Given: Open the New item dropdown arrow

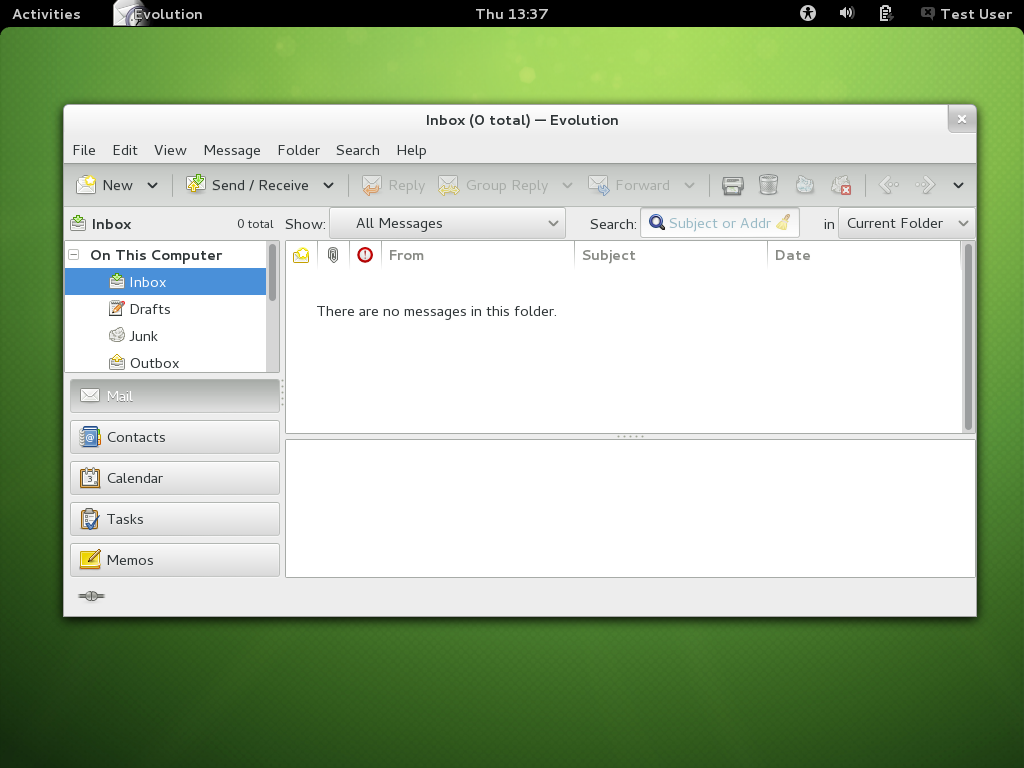Looking at the screenshot, I should click(152, 185).
